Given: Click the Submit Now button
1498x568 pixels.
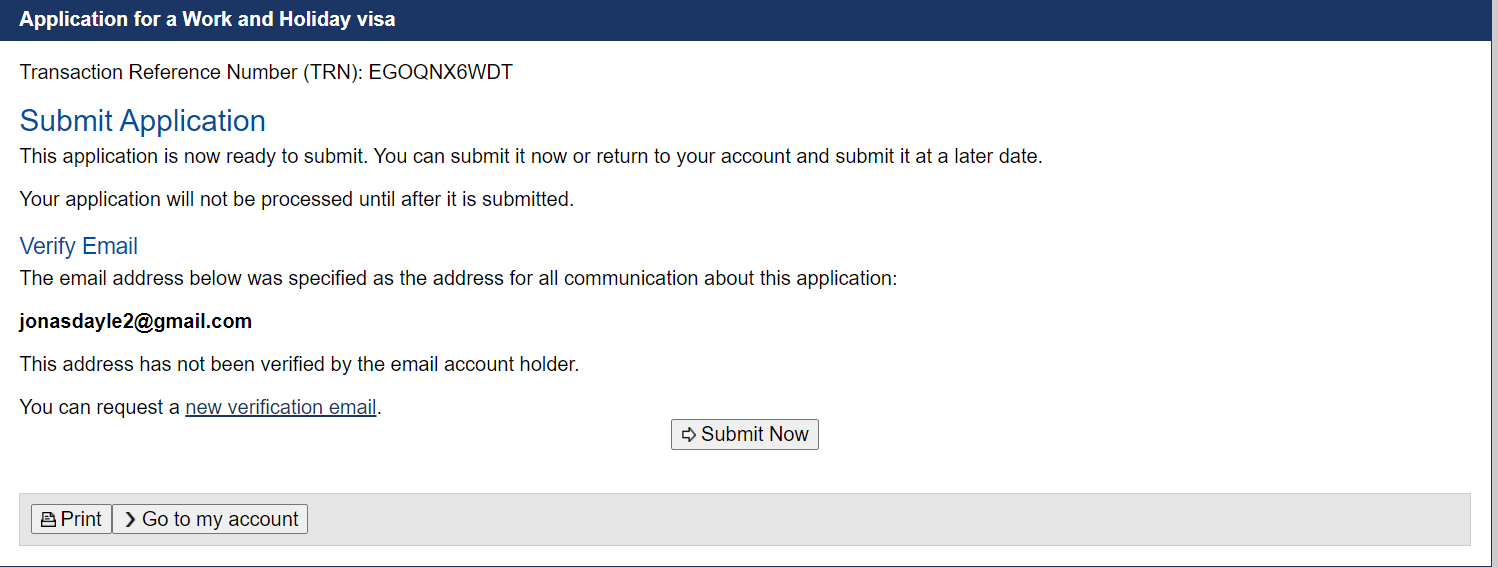Looking at the screenshot, I should (x=745, y=434).
